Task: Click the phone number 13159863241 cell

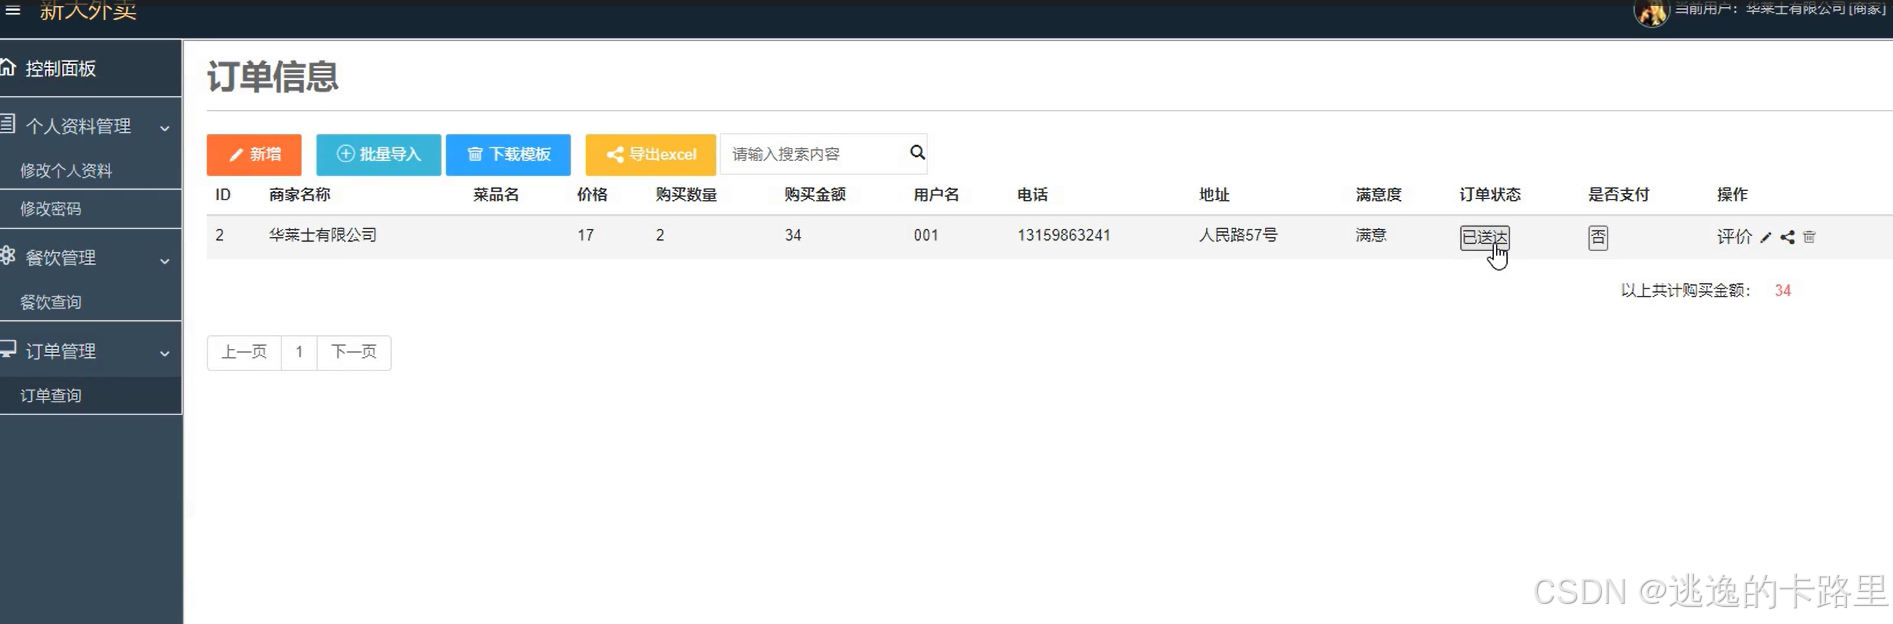Action: [1064, 235]
